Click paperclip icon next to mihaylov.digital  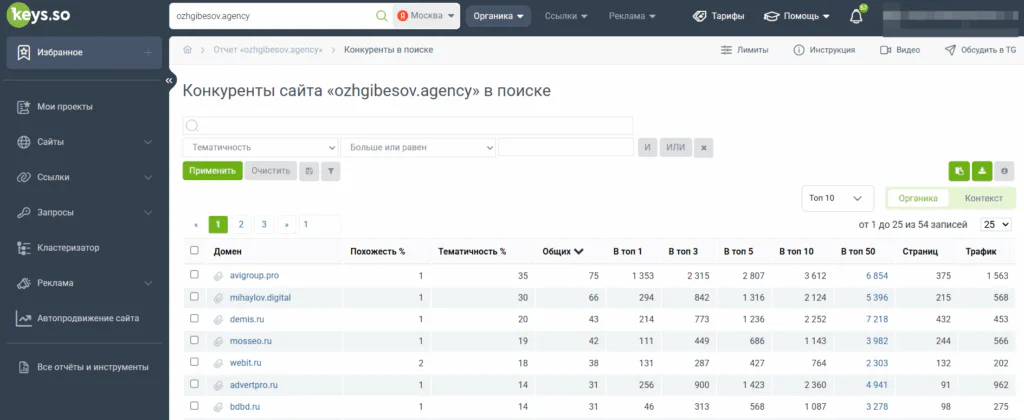tap(219, 298)
